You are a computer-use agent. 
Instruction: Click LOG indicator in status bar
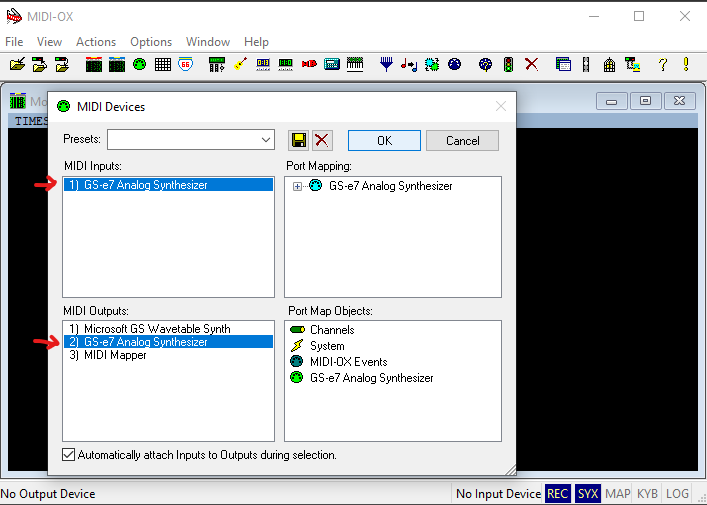click(x=677, y=494)
